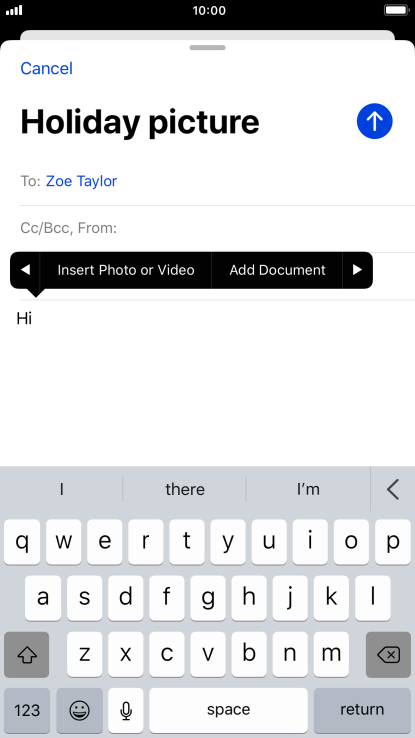The height and width of the screenshot is (738, 415).
Task: Switch to the 123 numeric keyboard
Action: [27, 709]
